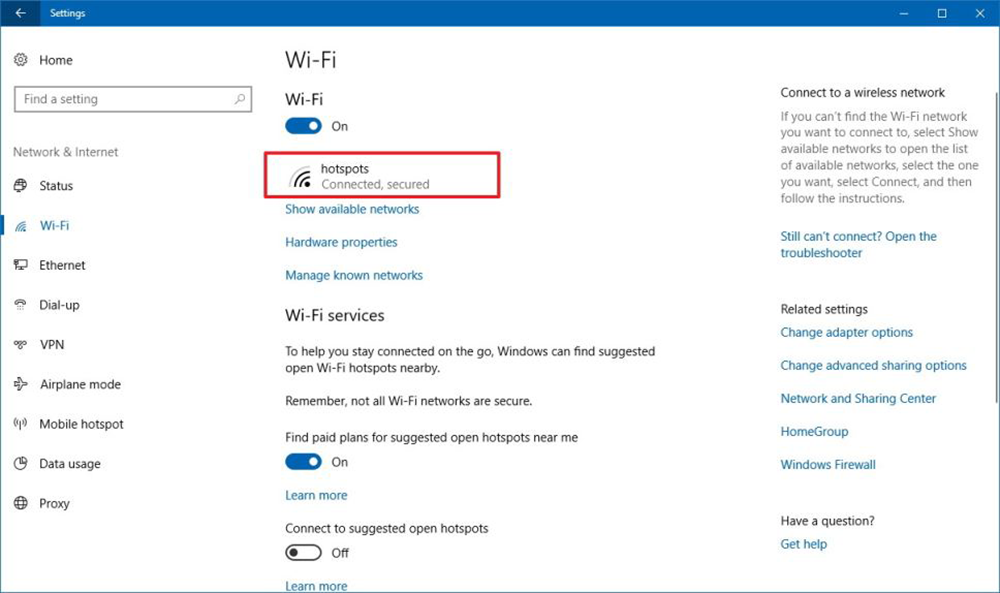The image size is (1000, 593).
Task: Open Hardware properties link
Action: coord(341,242)
